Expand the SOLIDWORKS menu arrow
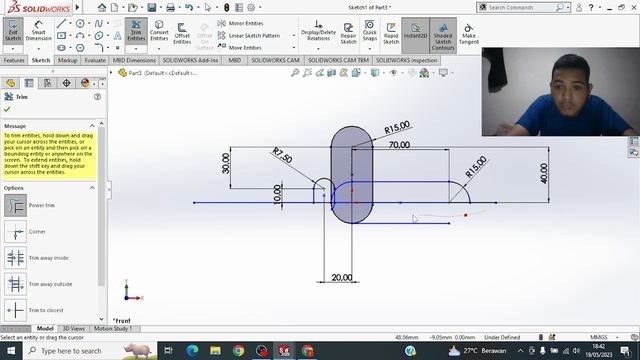This screenshot has height=360, width=640. click(x=78, y=7)
